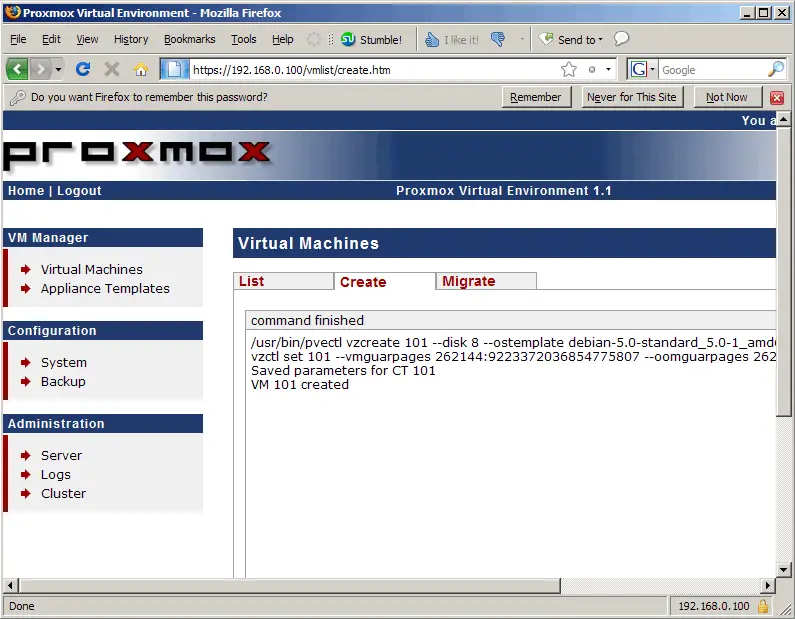Reload the page with the Reload icon
Viewport: 795px width, 619px height.
83,69
